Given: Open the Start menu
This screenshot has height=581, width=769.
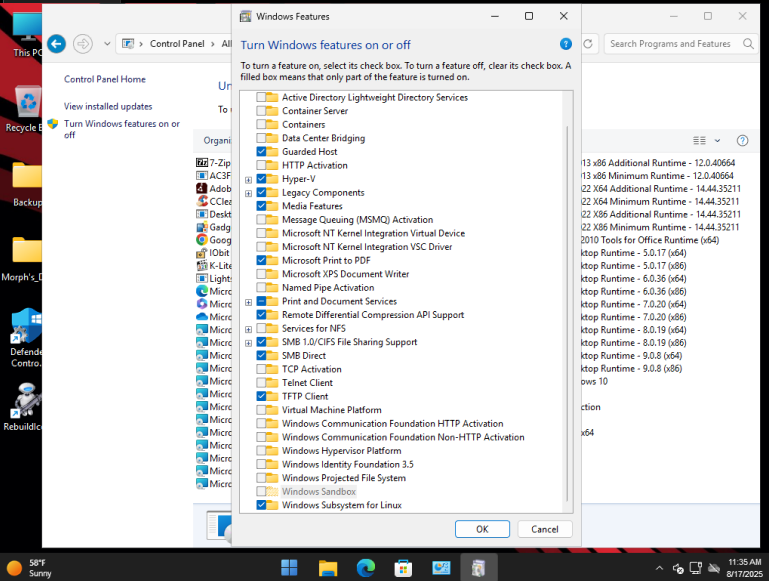Looking at the screenshot, I should tap(289, 568).
